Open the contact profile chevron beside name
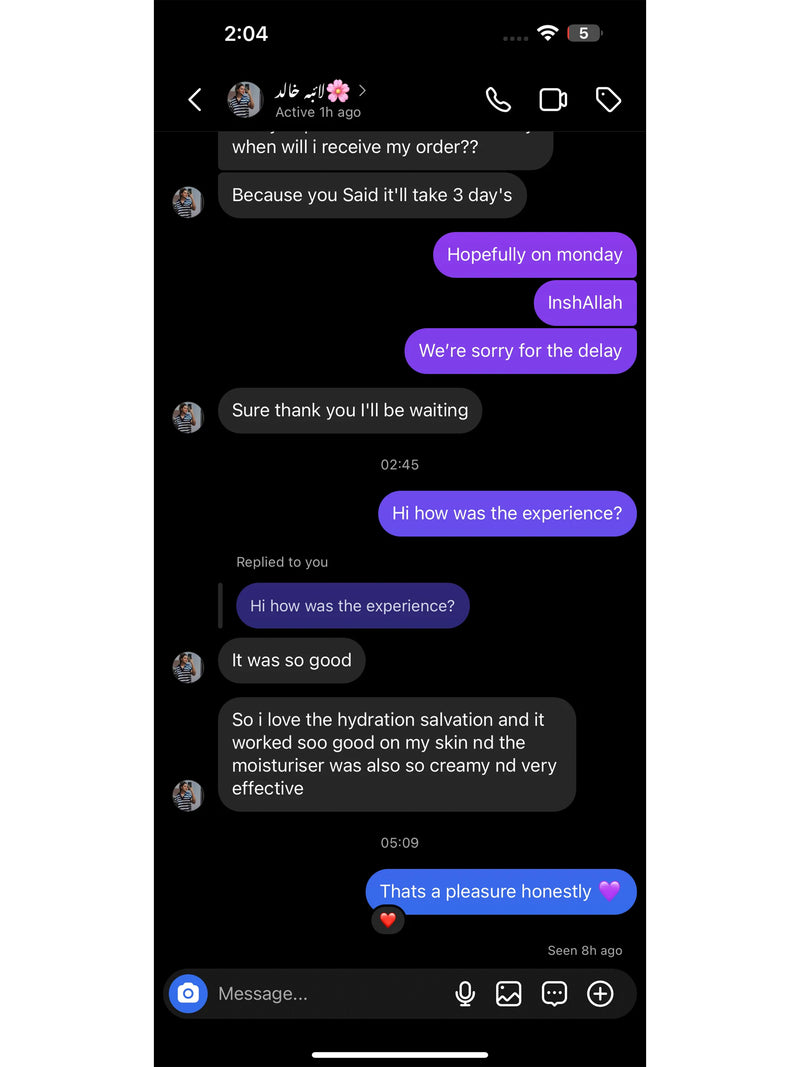The image size is (800, 1067). coord(363,90)
